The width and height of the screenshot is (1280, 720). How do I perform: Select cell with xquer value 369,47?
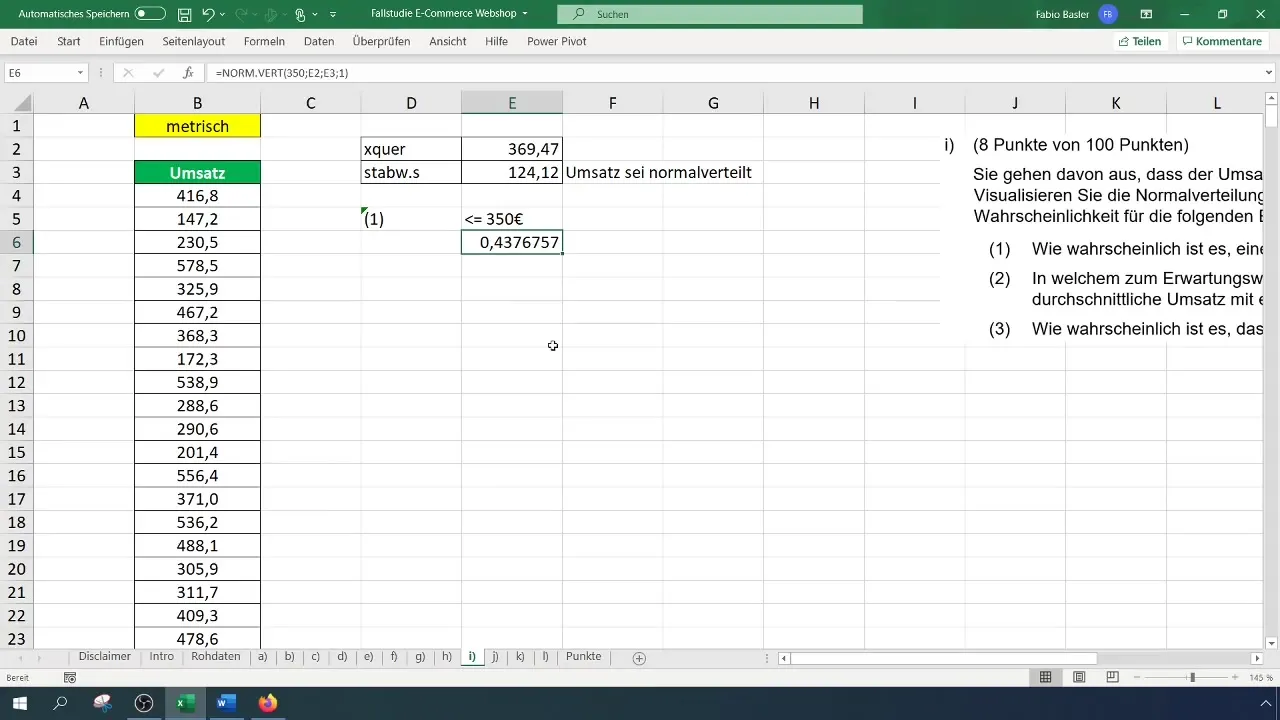coord(512,149)
